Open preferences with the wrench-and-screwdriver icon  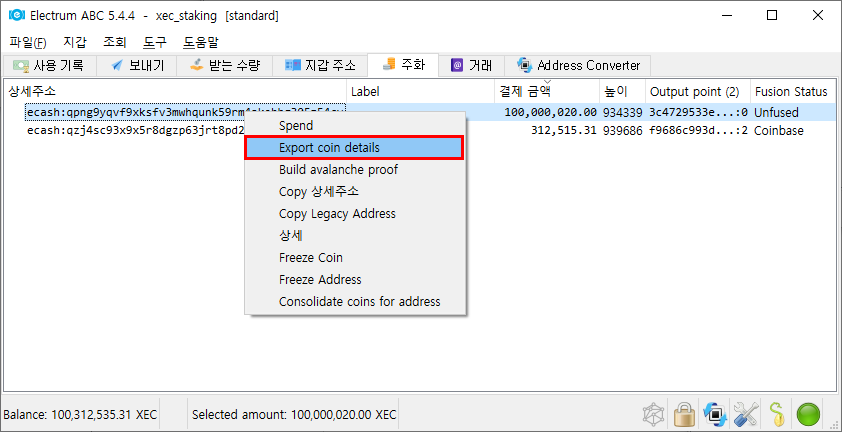coord(746,414)
